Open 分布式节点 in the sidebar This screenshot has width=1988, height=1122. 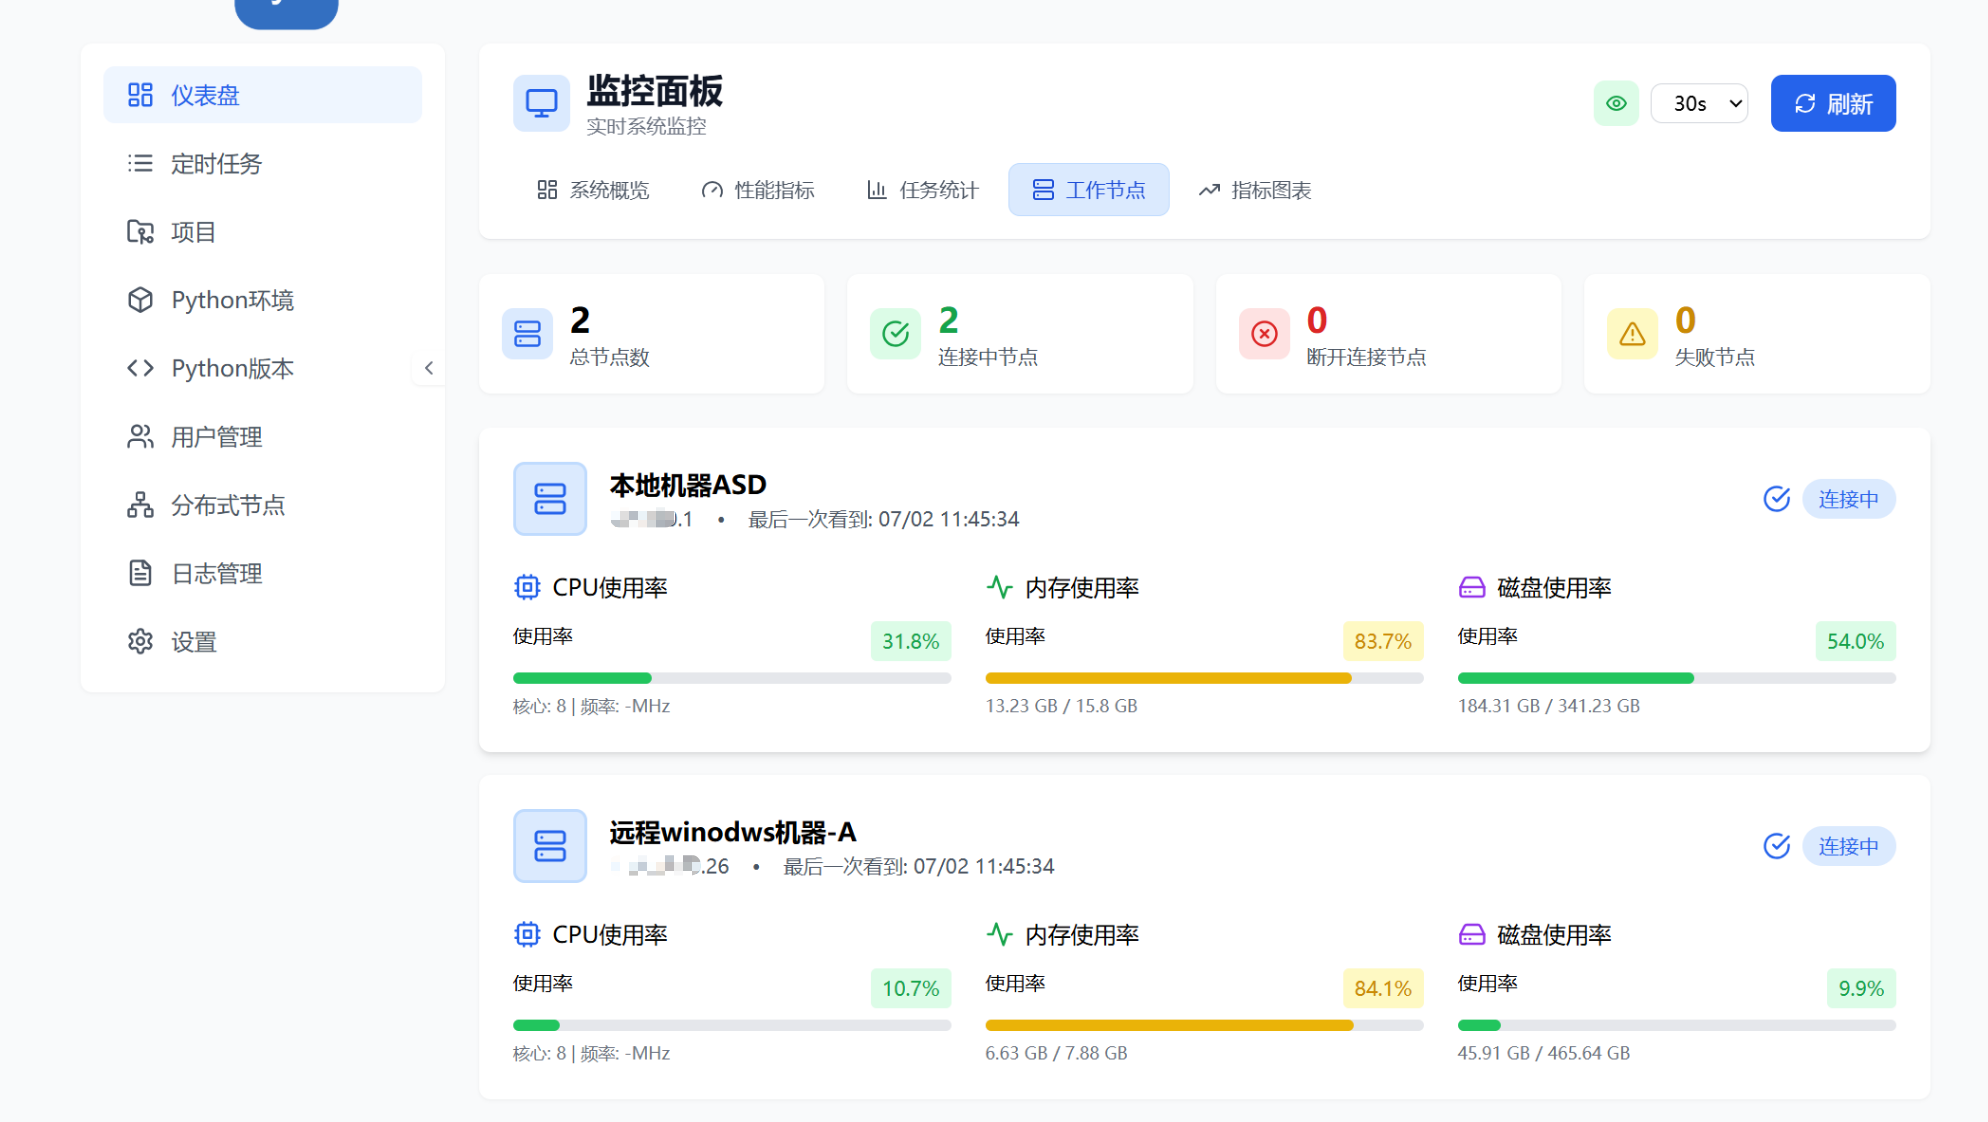coord(227,505)
